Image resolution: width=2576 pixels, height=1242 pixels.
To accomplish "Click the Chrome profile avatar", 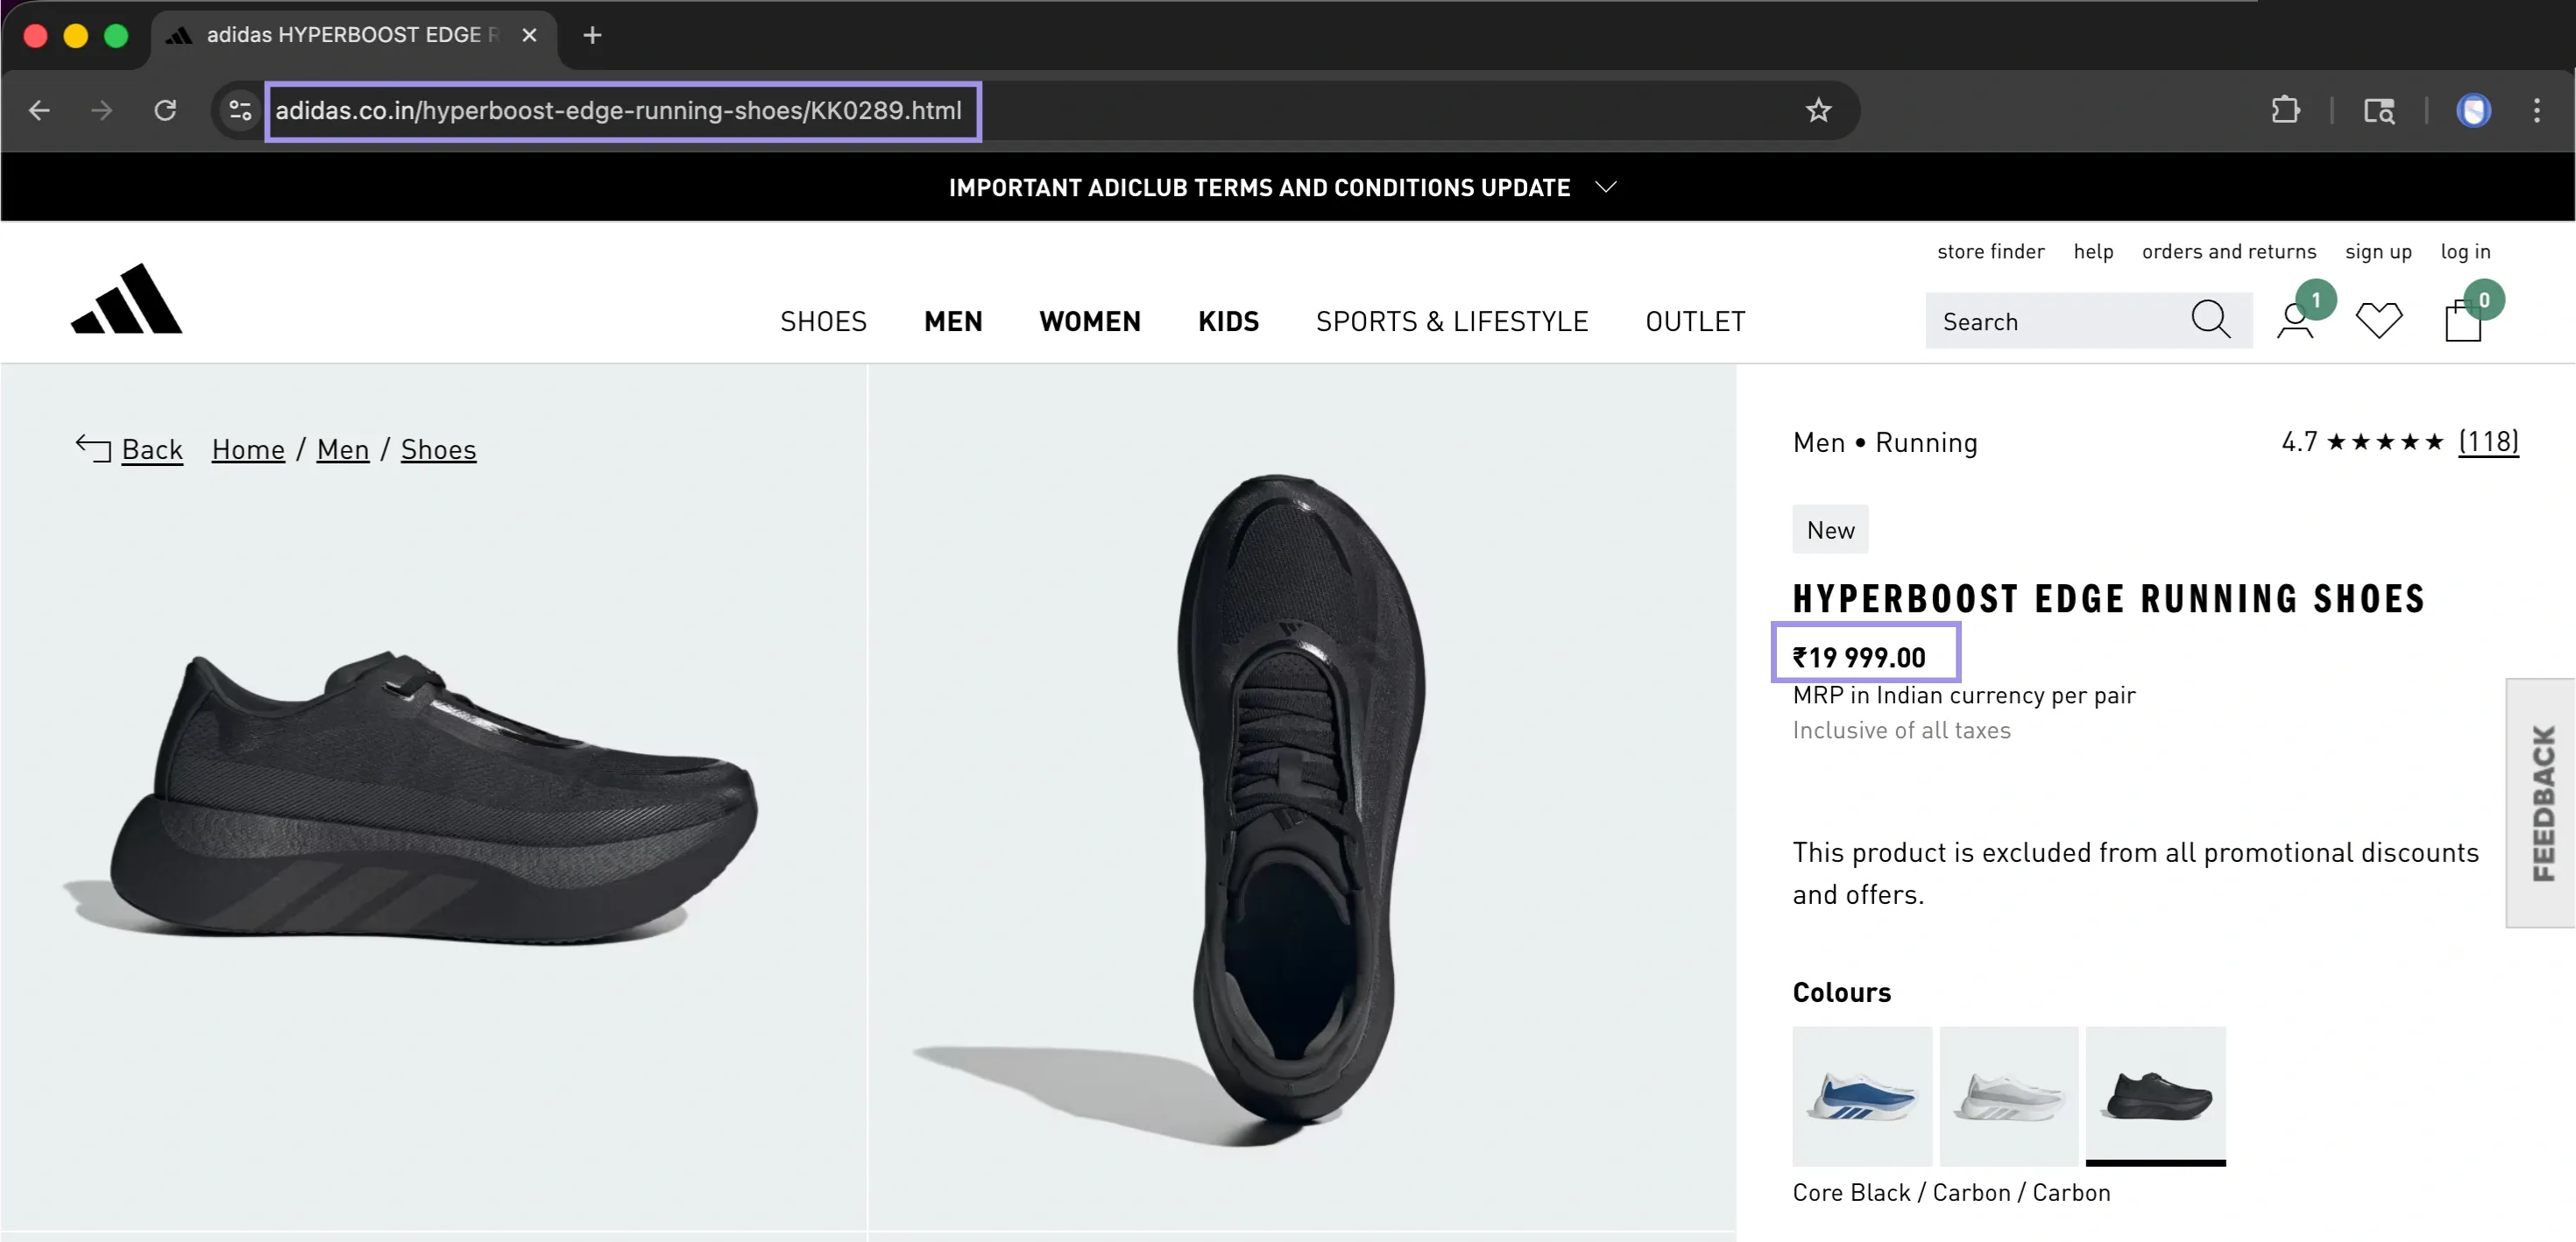I will pyautogui.click(x=2473, y=110).
